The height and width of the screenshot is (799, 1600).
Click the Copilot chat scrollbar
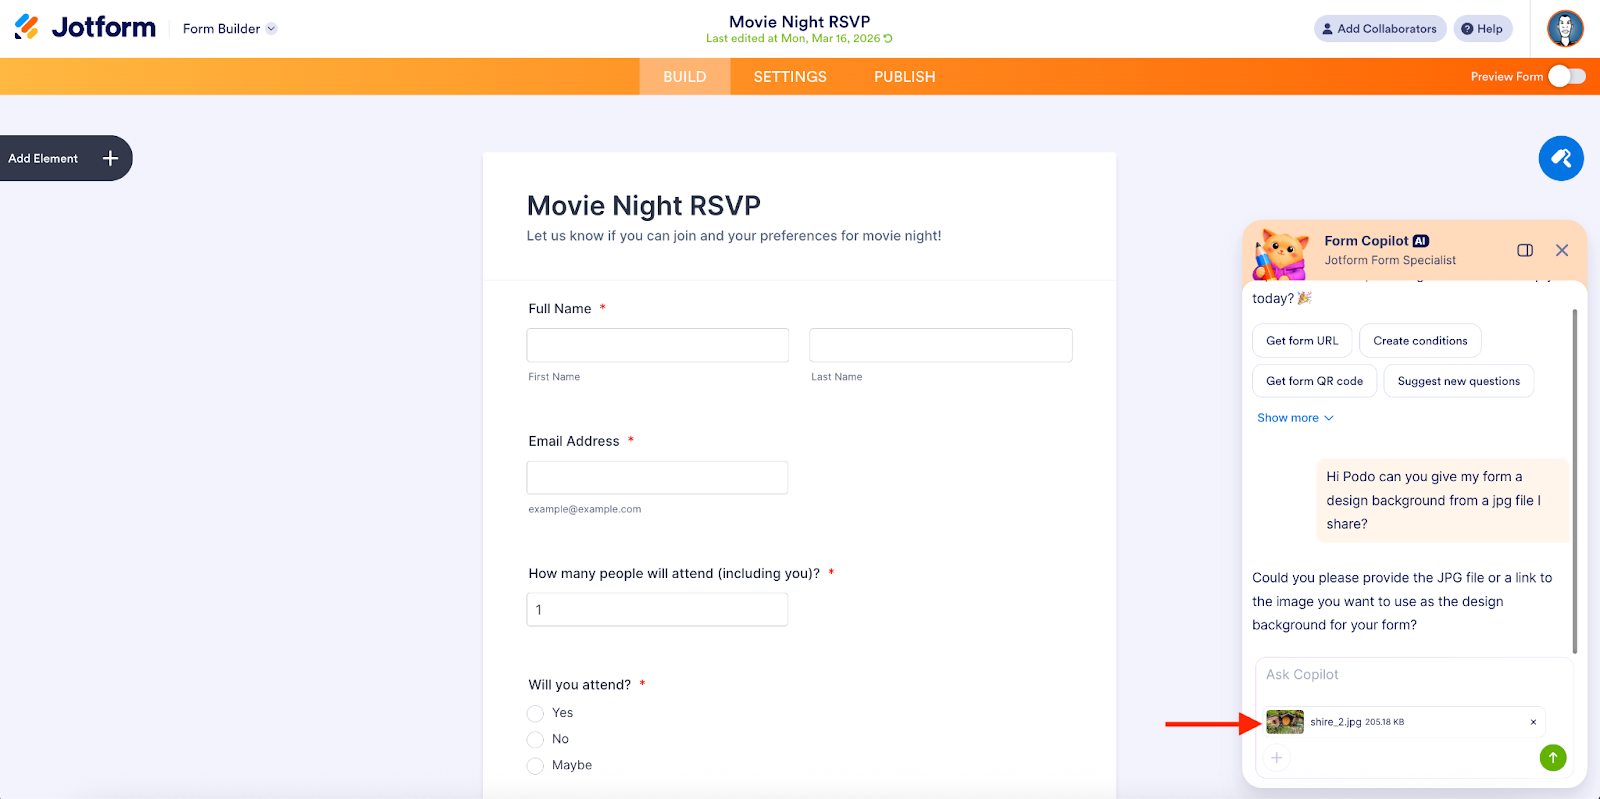(1575, 481)
